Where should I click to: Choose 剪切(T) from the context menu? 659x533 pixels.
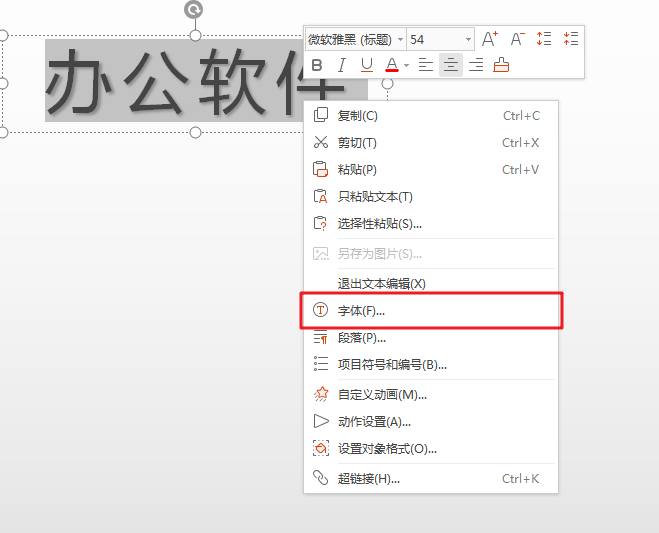(431, 142)
